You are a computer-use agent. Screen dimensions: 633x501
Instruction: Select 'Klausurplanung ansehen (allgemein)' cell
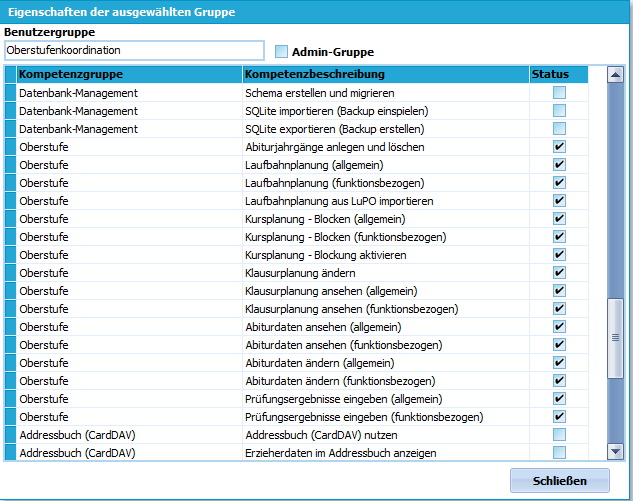pyautogui.click(x=386, y=291)
